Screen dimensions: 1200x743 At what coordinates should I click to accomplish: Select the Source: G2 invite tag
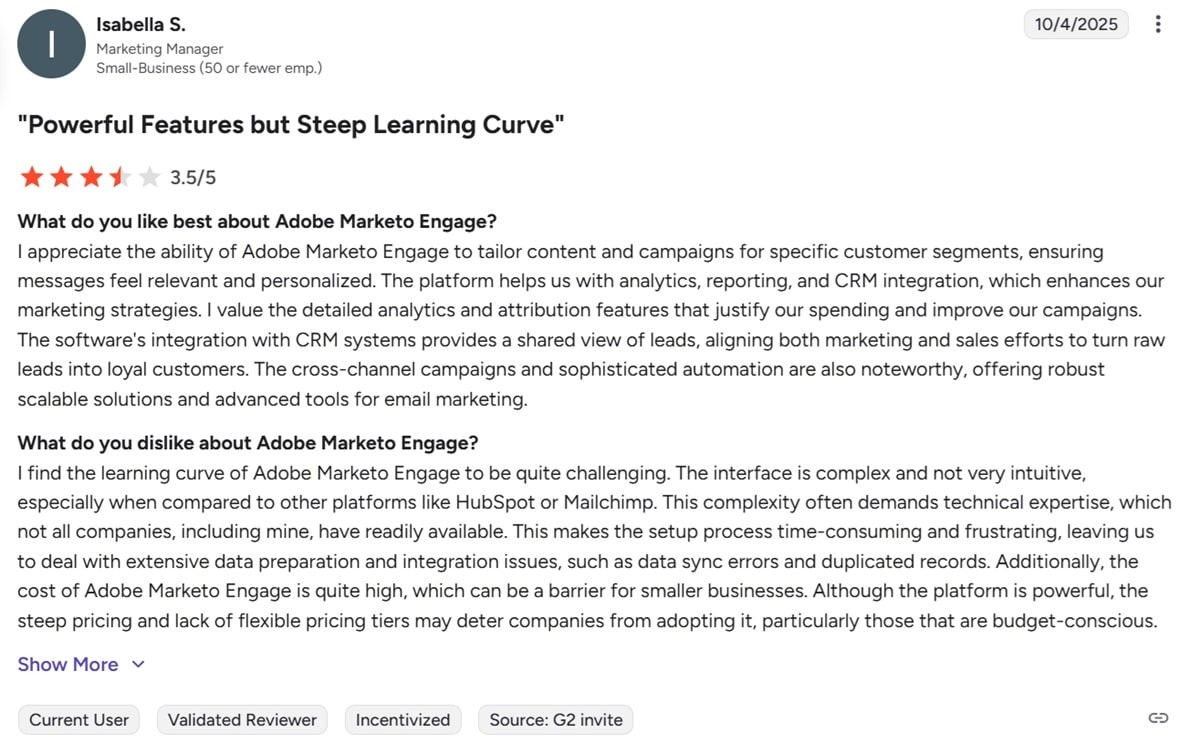[x=555, y=719]
